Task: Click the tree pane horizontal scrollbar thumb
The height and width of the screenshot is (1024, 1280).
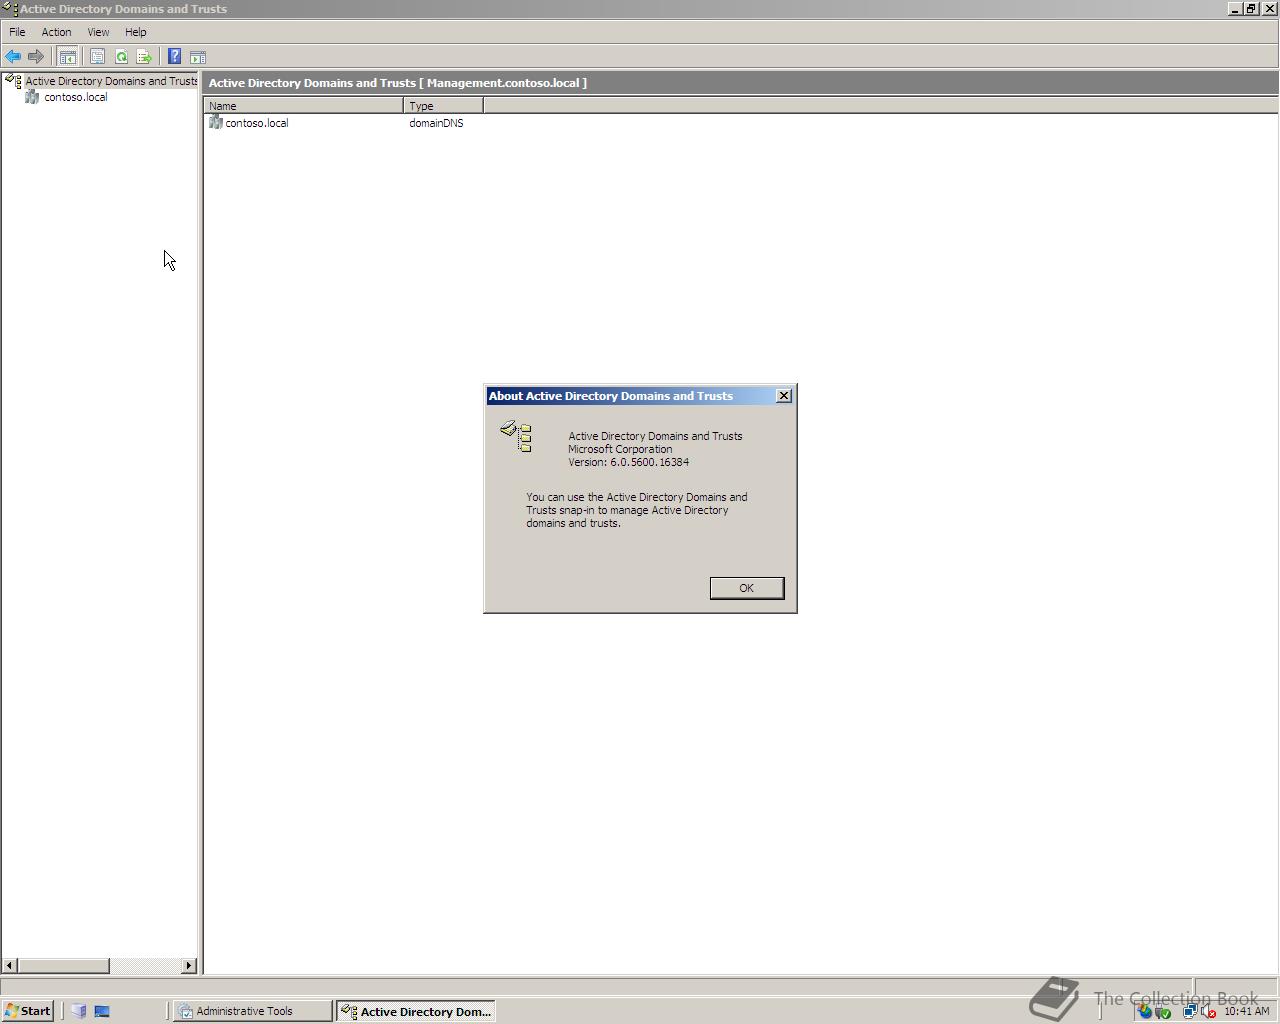Action: [63, 965]
